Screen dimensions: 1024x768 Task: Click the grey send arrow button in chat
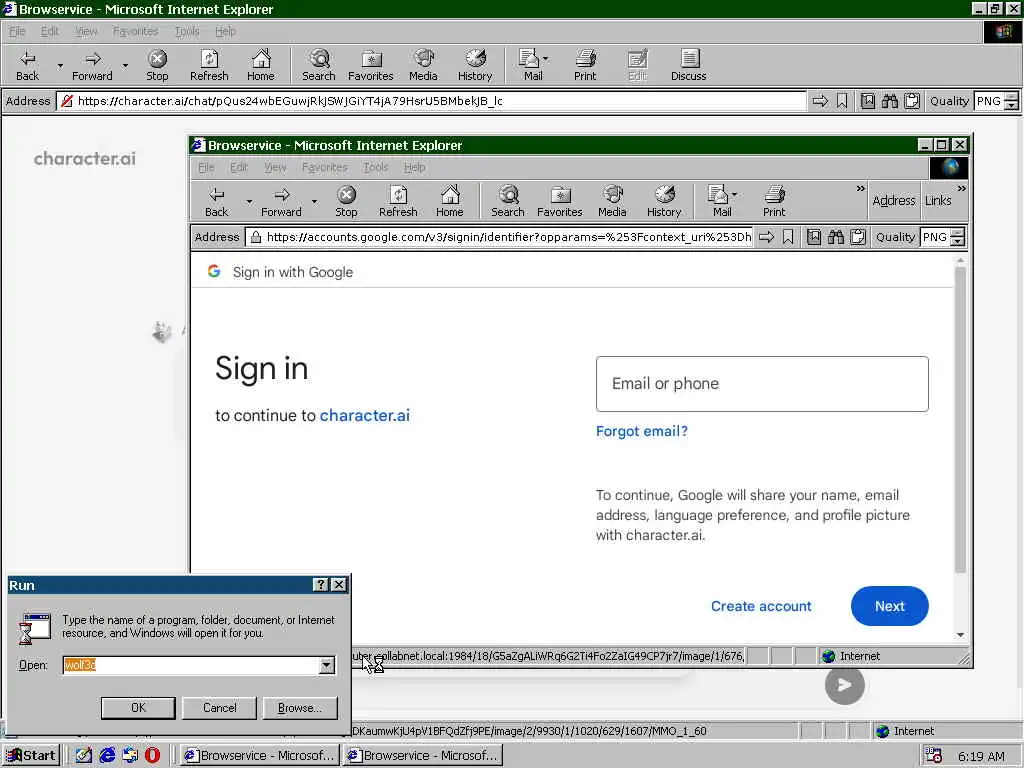point(844,685)
